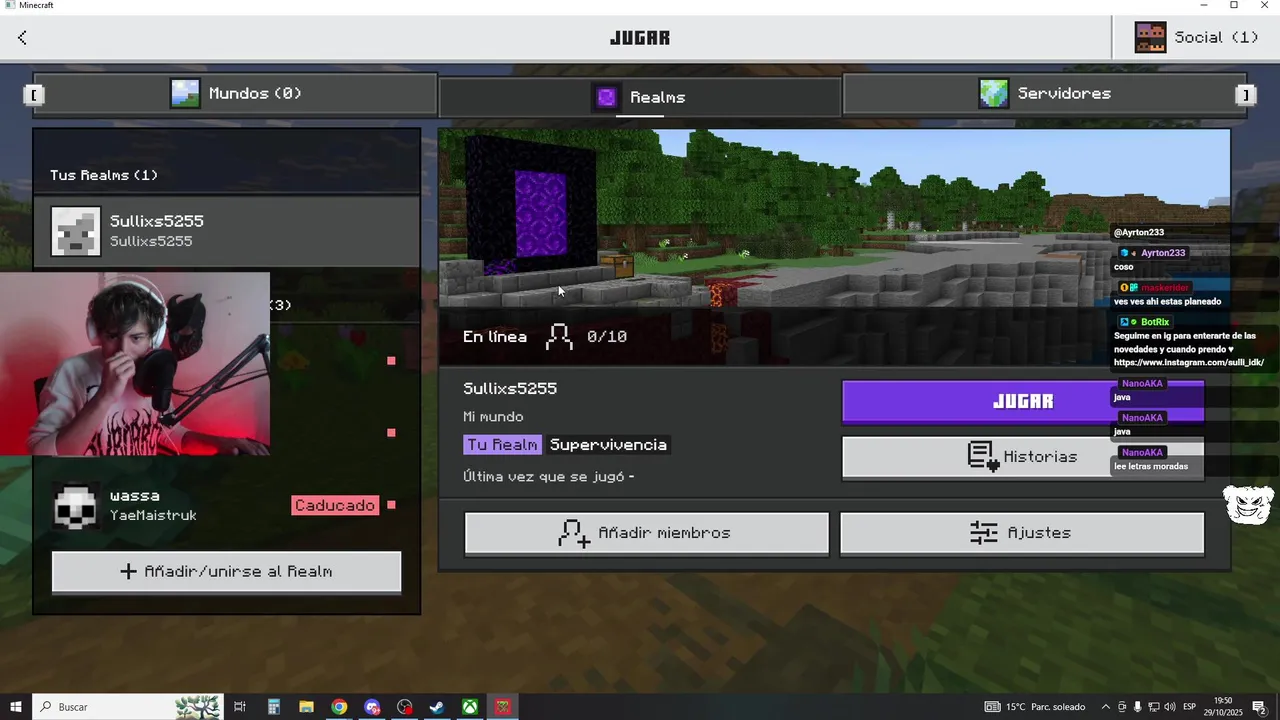Open the Social (1) panel
This screenshot has width=1280, height=720.
(1196, 37)
